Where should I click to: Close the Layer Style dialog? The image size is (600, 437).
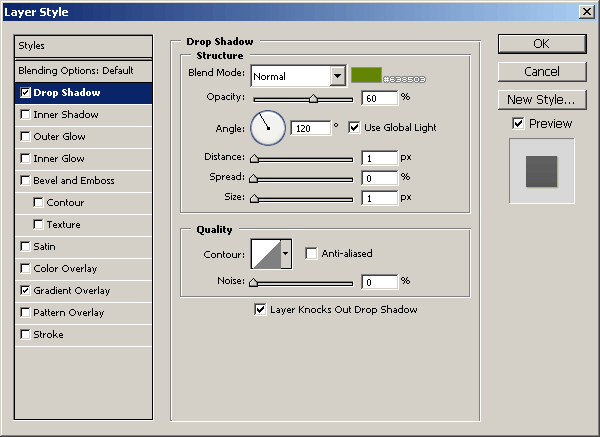click(x=587, y=12)
